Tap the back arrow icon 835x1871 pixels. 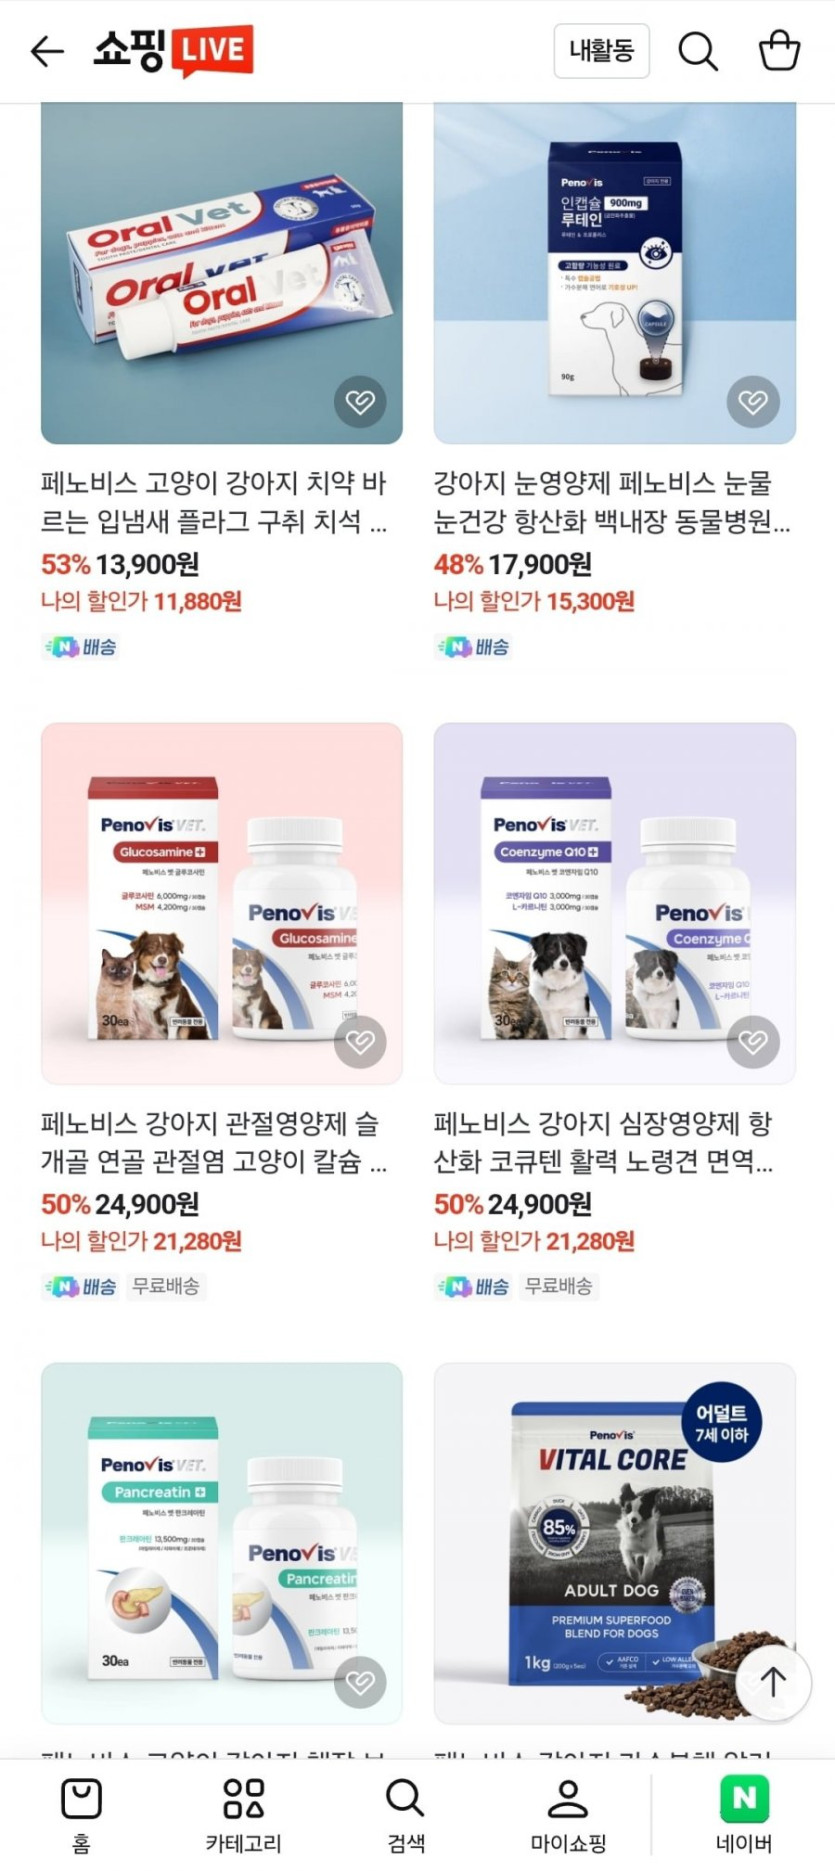[x=47, y=51]
